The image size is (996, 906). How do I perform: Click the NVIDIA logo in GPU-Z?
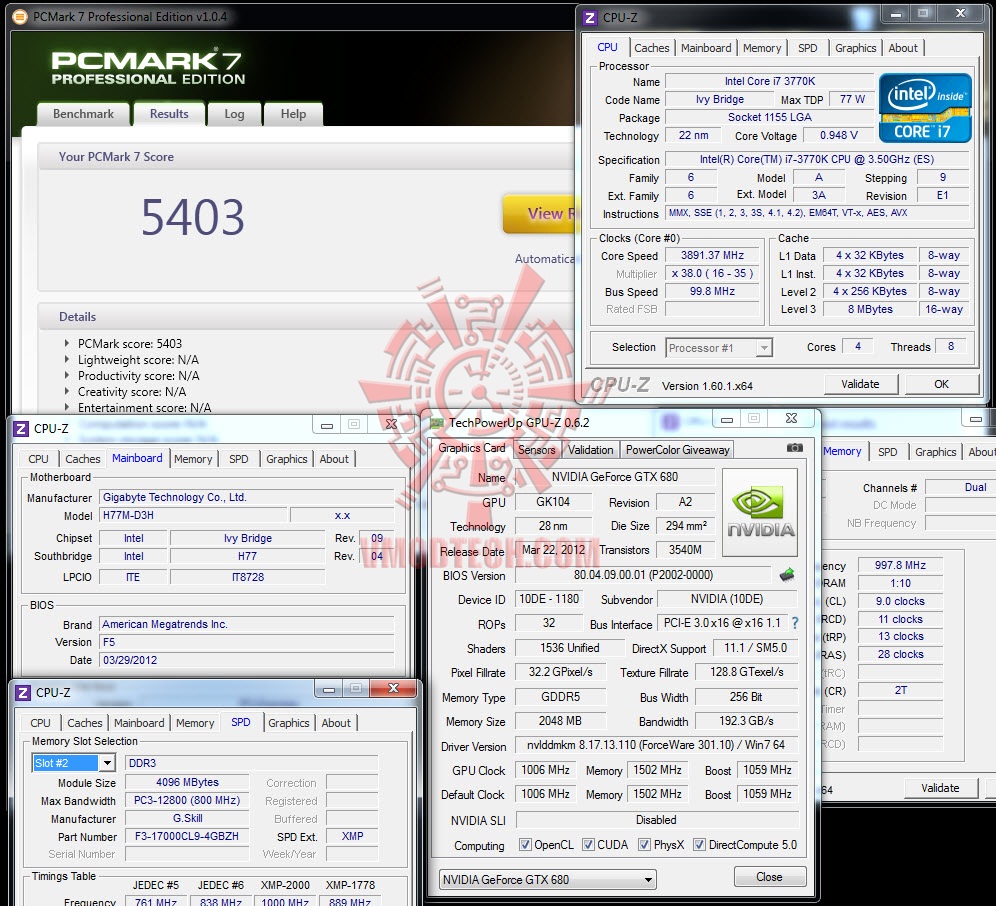[760, 513]
